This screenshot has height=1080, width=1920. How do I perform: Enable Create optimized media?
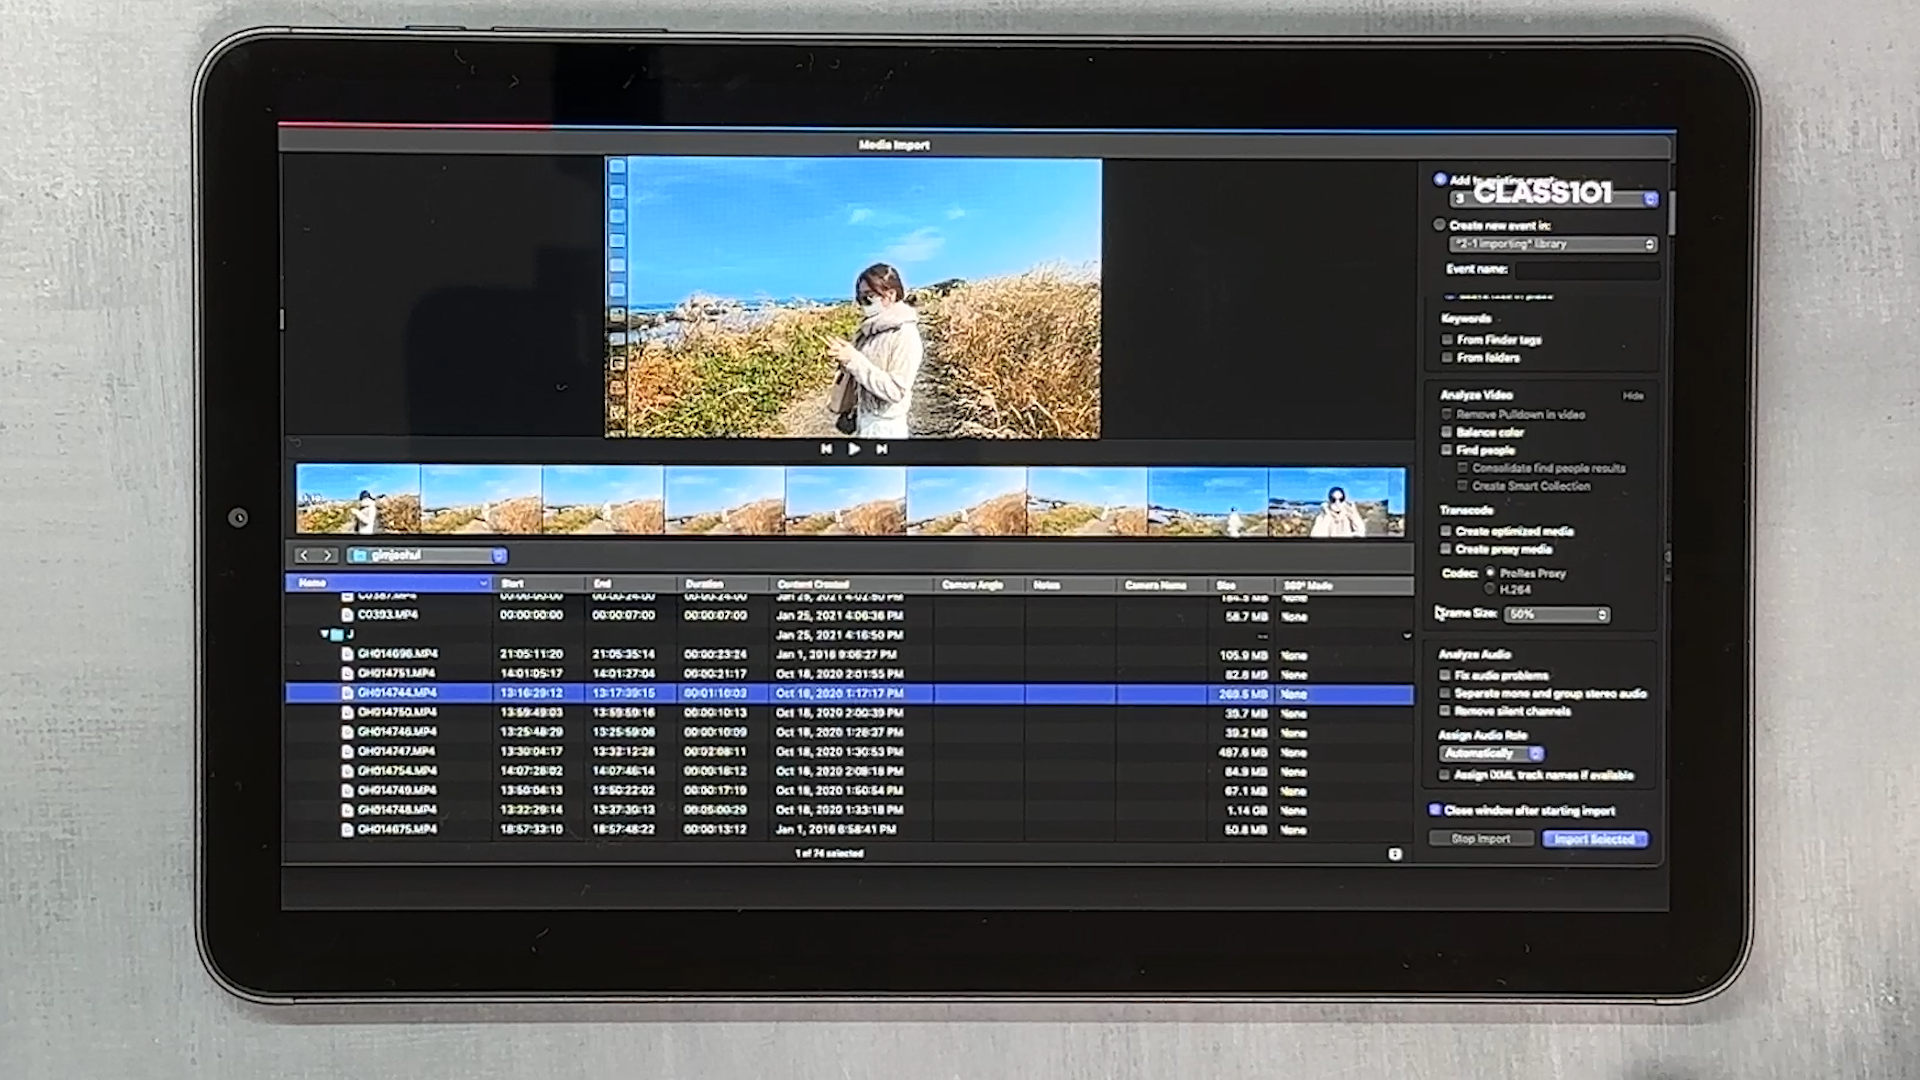click(x=1446, y=531)
